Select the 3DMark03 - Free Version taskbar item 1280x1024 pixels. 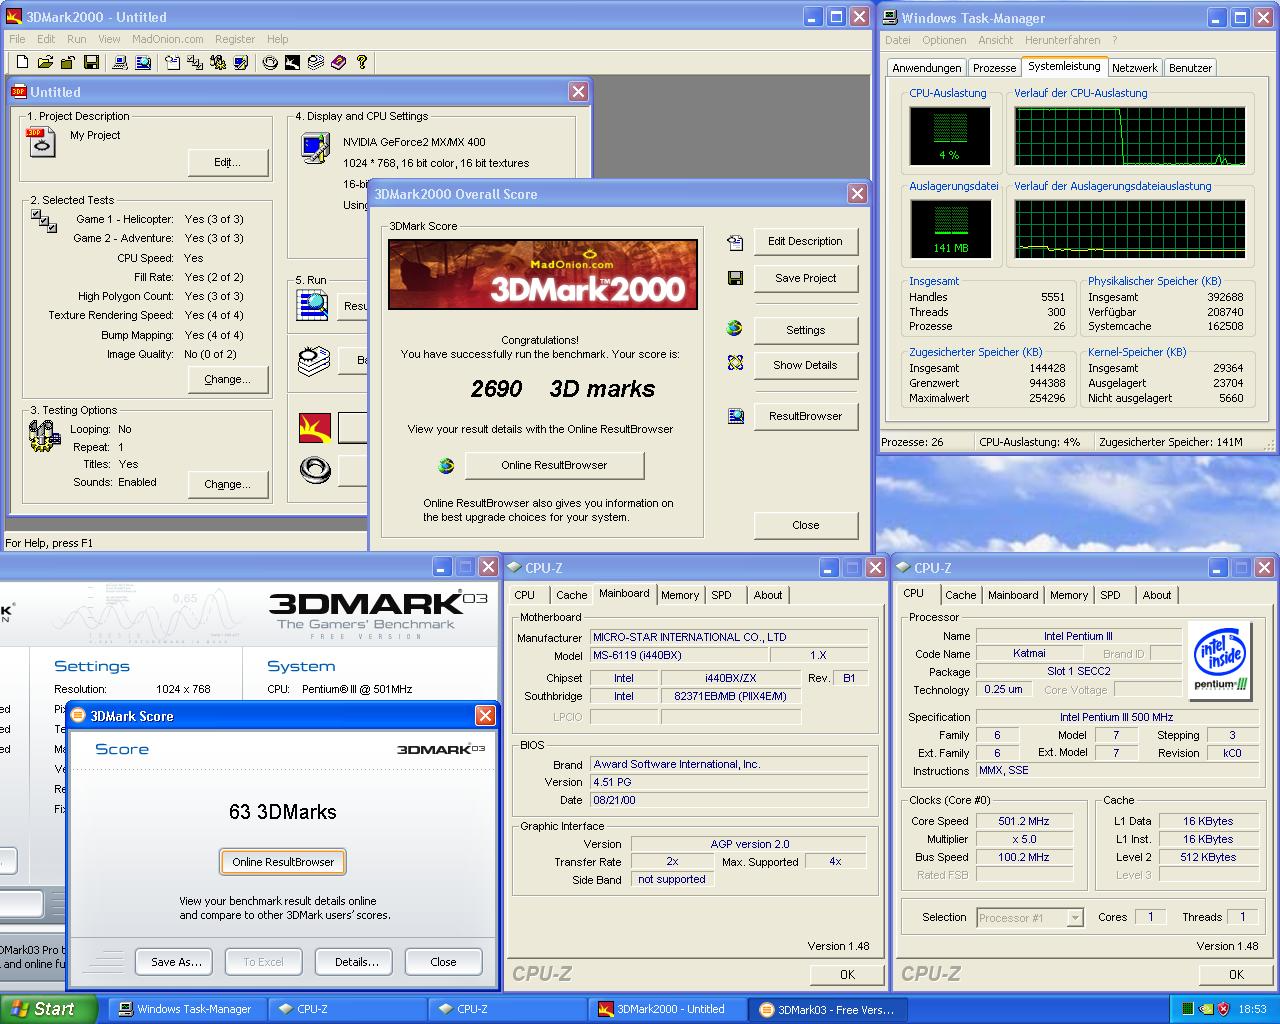coord(827,1009)
